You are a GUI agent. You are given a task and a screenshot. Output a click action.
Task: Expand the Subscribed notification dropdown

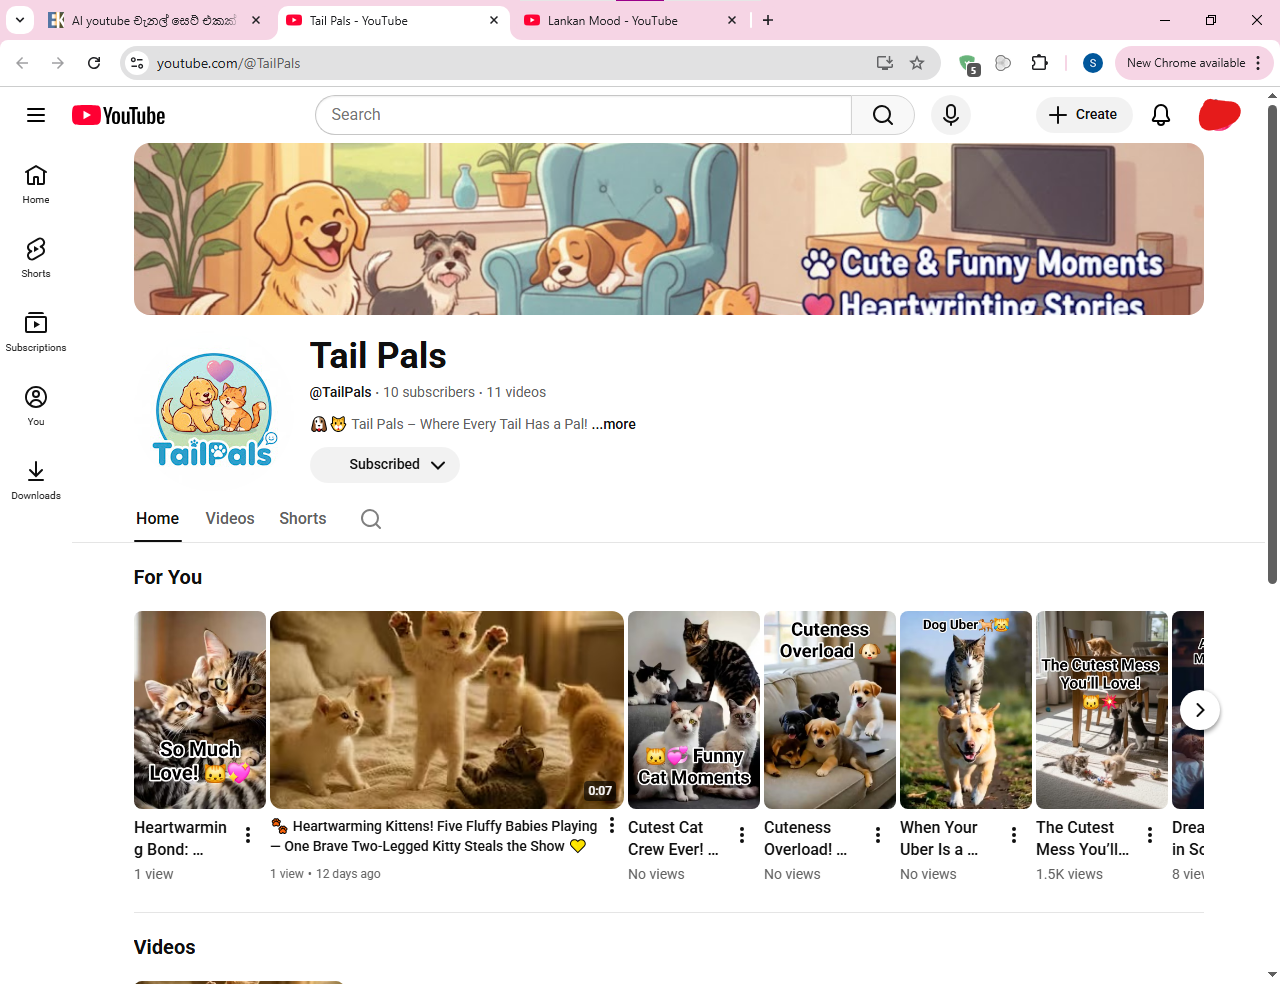tap(385, 465)
